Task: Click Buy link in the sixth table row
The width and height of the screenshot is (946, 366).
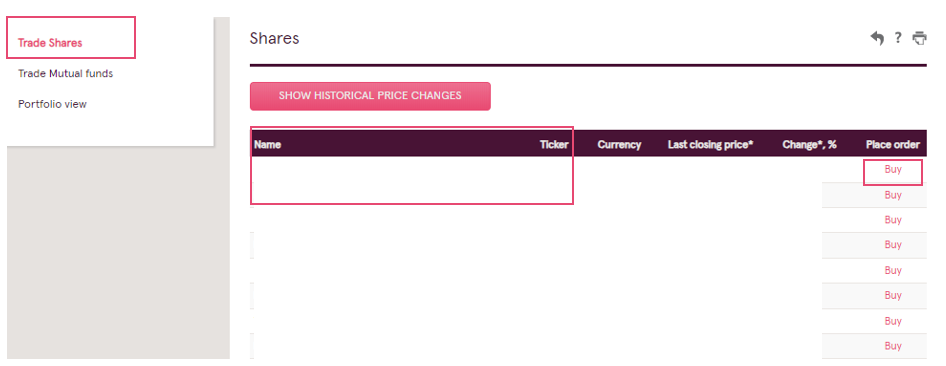Action: (893, 295)
